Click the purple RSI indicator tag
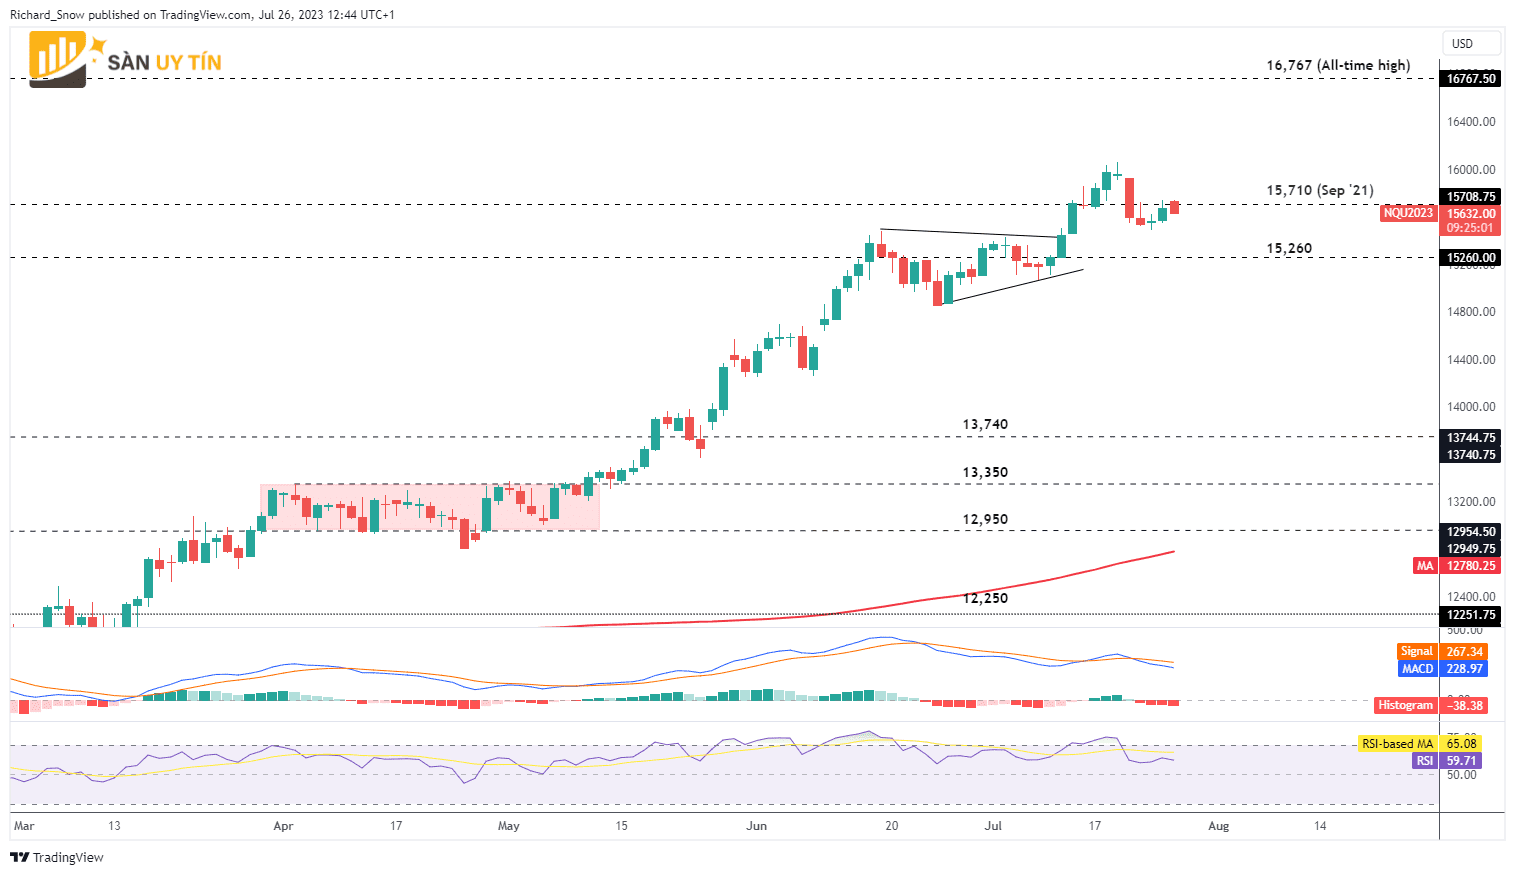1515x875 pixels. [1424, 760]
